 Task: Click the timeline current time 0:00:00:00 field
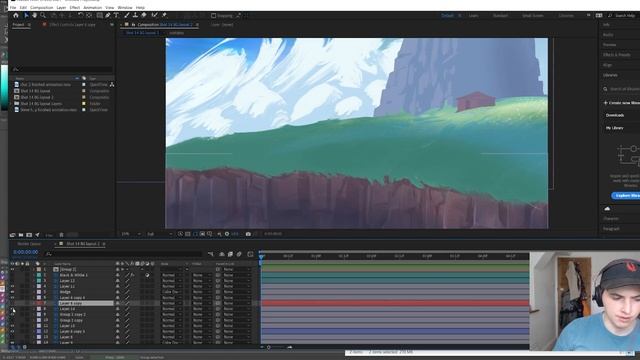(25, 253)
